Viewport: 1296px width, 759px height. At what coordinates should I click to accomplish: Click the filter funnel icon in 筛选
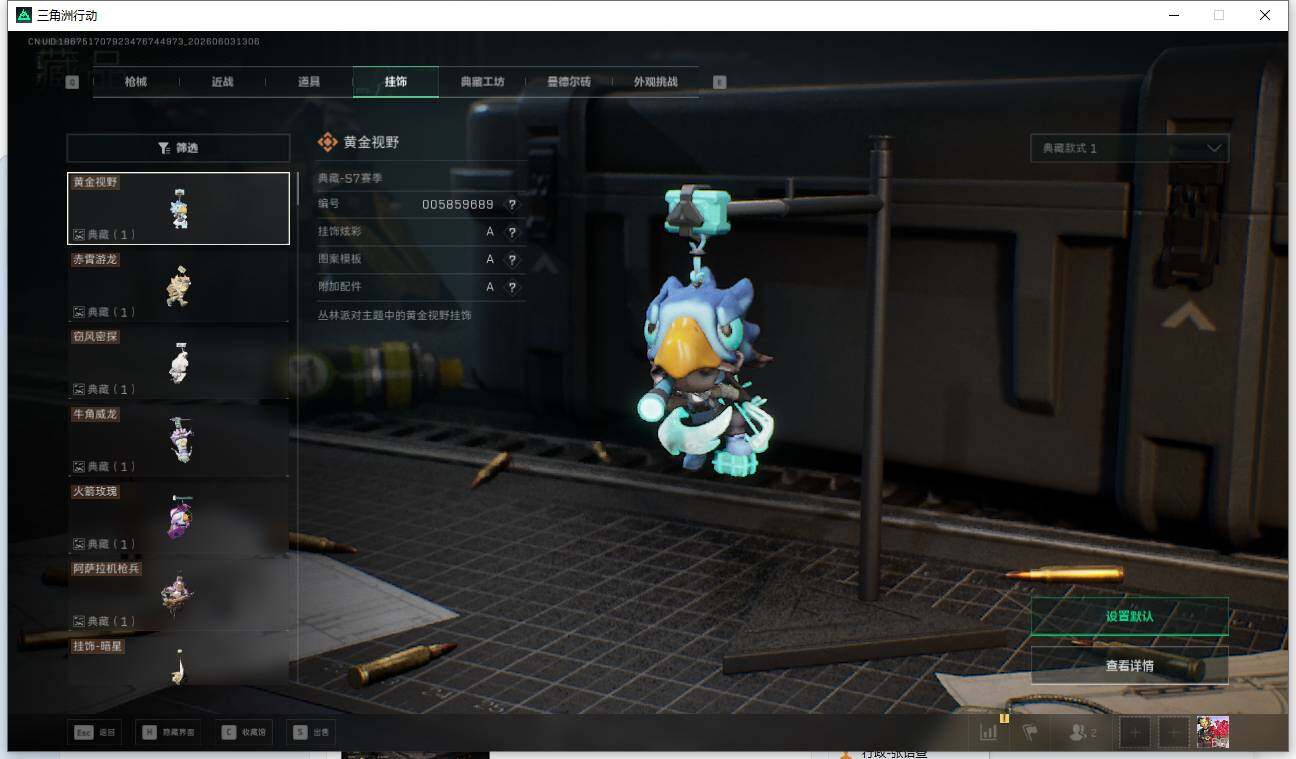[163, 148]
